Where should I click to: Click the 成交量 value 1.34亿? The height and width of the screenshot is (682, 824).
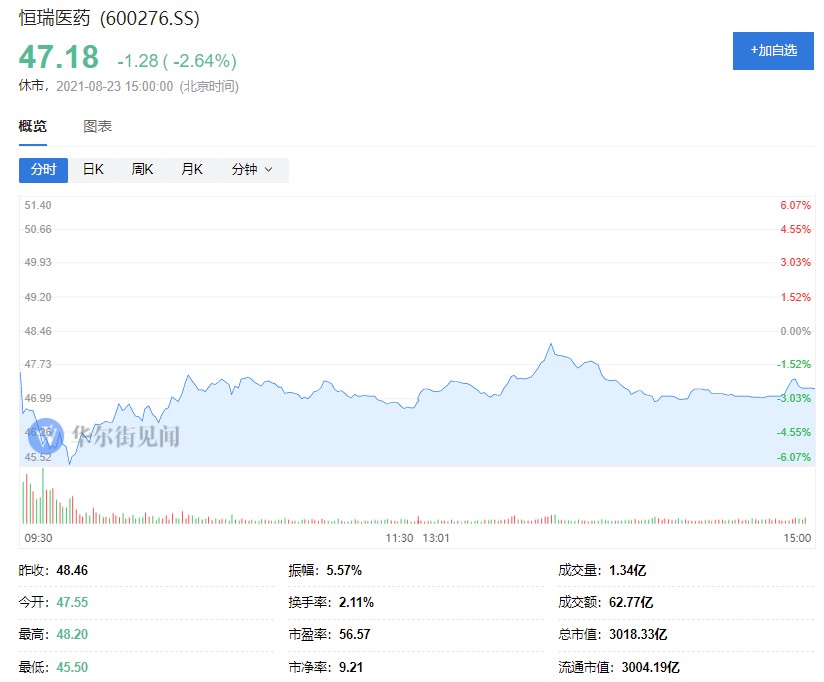pyautogui.click(x=627, y=571)
